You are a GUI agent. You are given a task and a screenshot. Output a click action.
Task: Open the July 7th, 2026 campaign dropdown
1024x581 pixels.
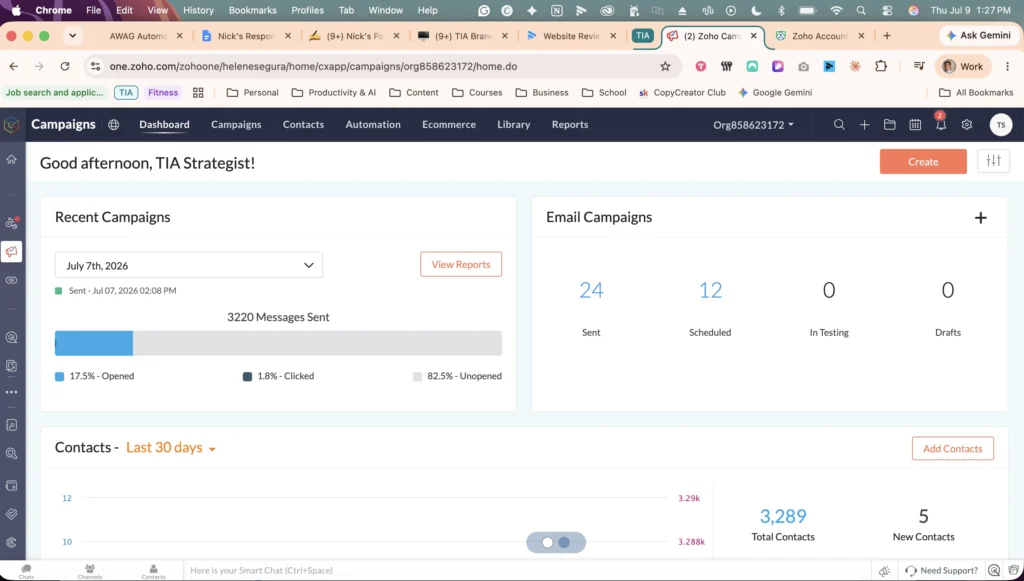pos(189,265)
